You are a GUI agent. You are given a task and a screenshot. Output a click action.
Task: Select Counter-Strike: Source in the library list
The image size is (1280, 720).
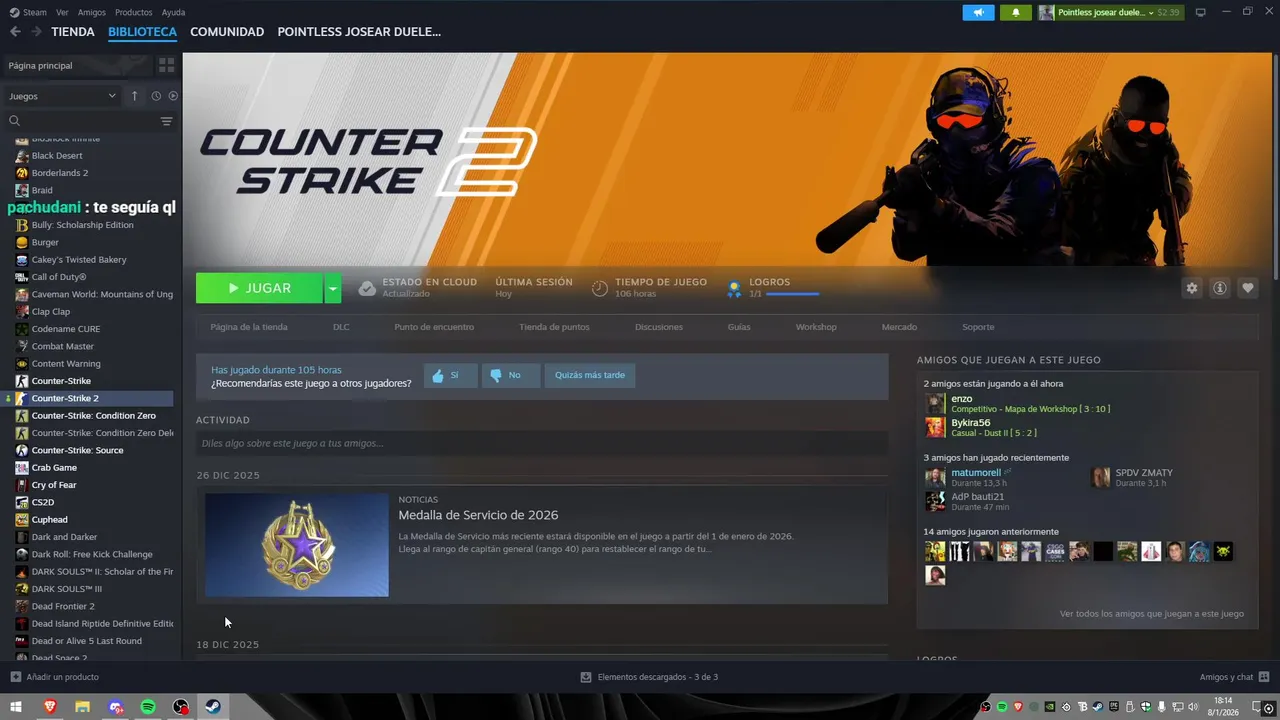click(77, 450)
